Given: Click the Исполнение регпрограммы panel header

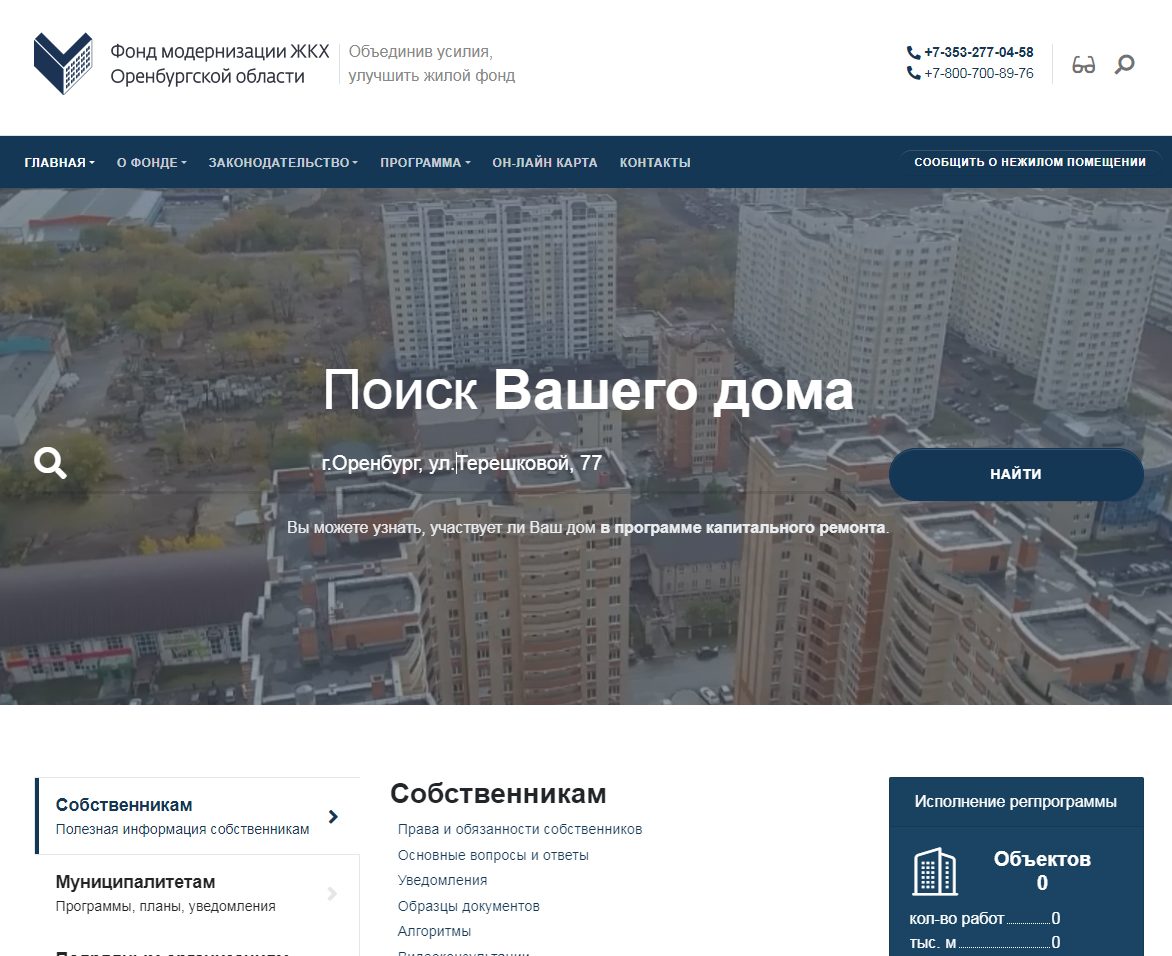Looking at the screenshot, I should pos(1016,802).
